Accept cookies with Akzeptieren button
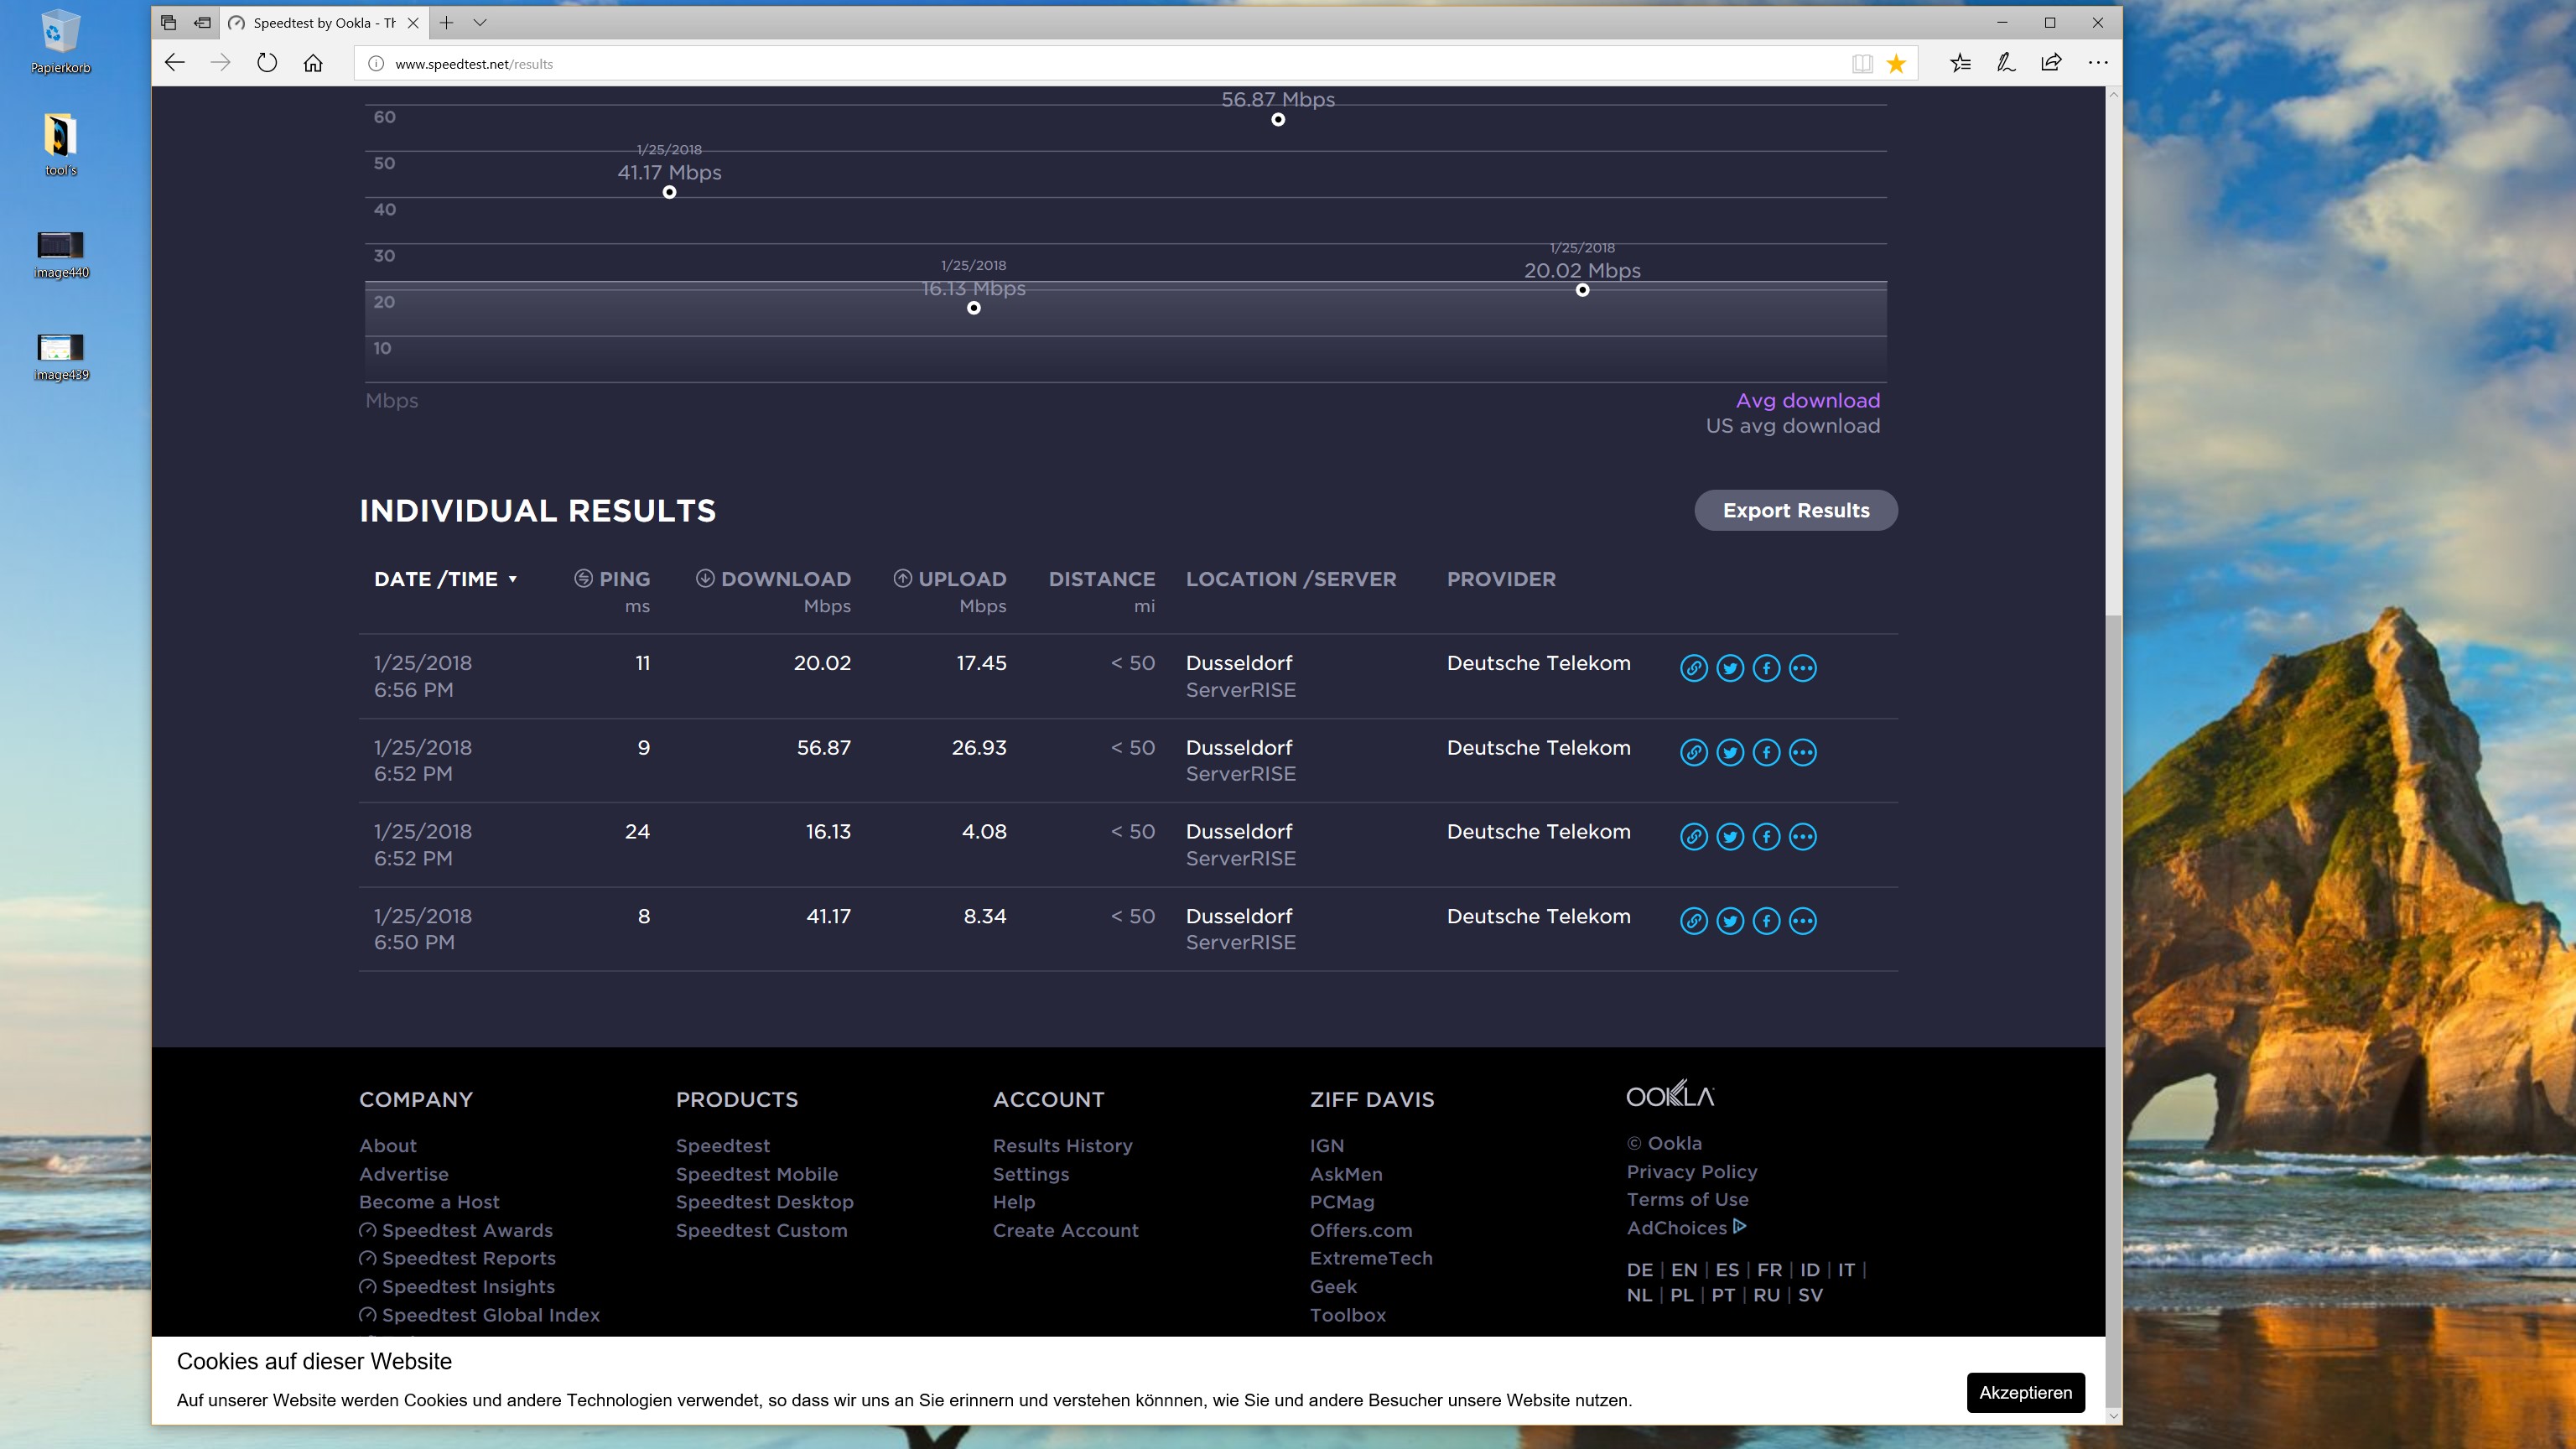This screenshot has width=2576, height=1449. pos(2025,1392)
